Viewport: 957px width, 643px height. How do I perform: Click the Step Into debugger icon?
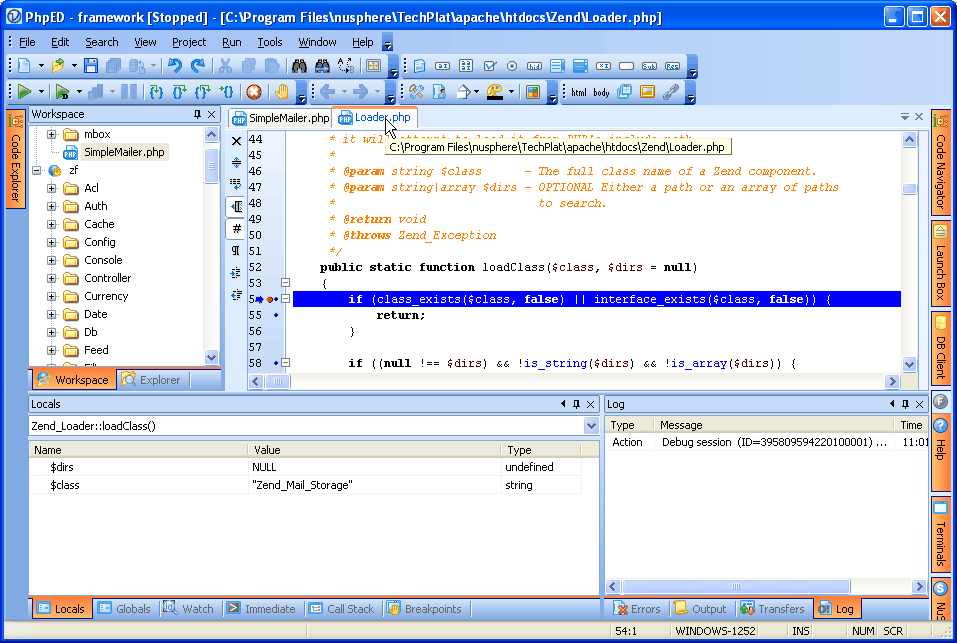point(156,92)
